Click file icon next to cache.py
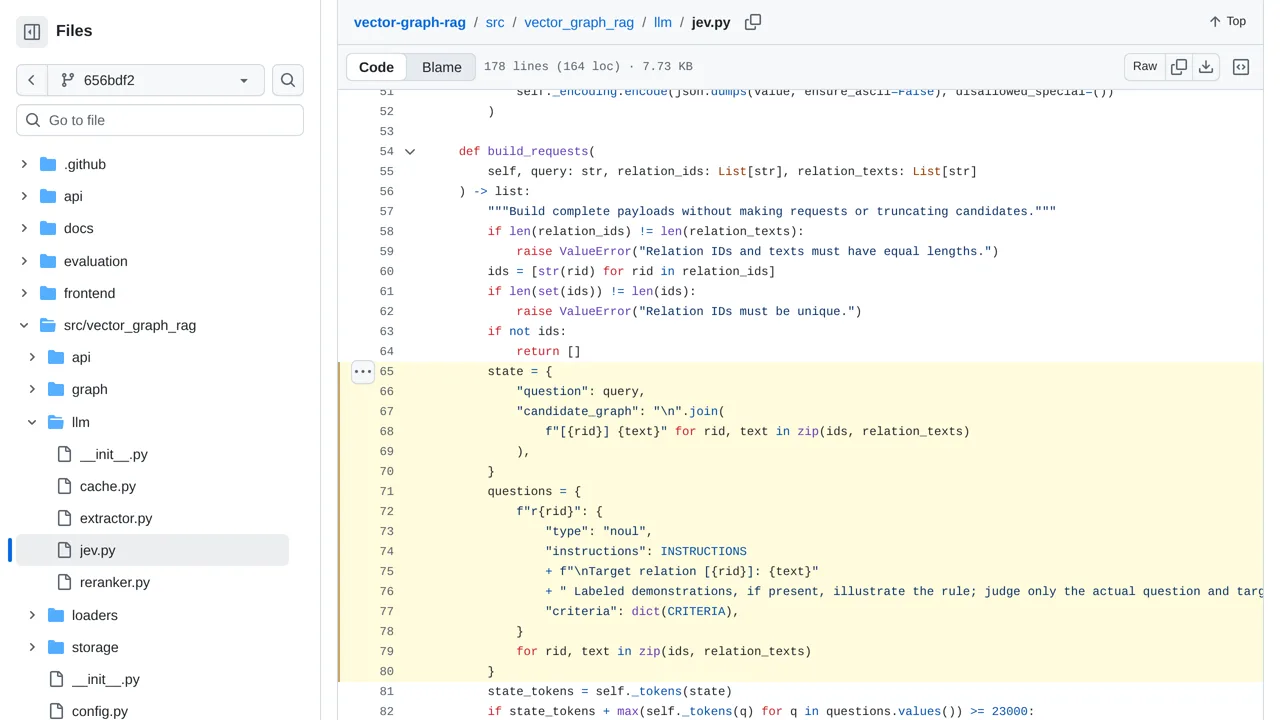Viewport: 1280px width, 720px height. pos(64,486)
